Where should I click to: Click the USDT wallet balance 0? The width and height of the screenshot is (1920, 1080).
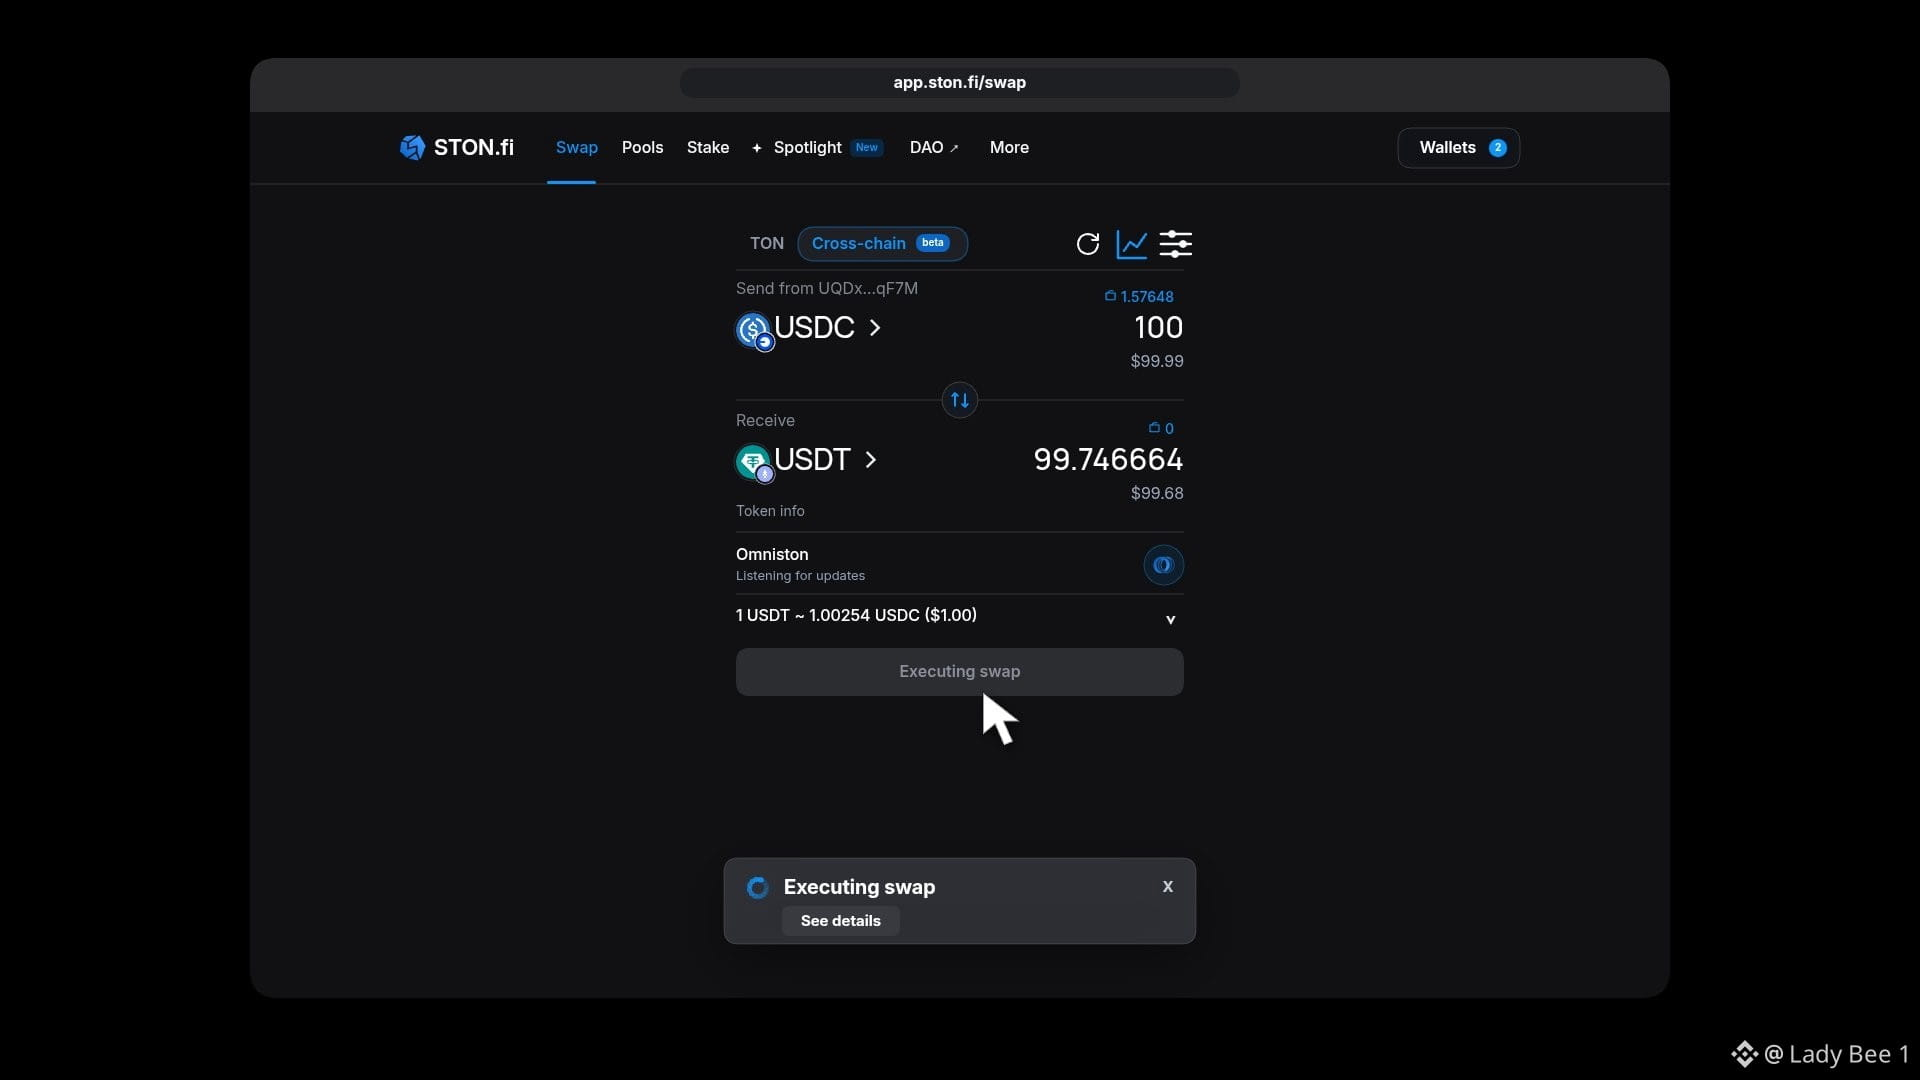(1161, 428)
